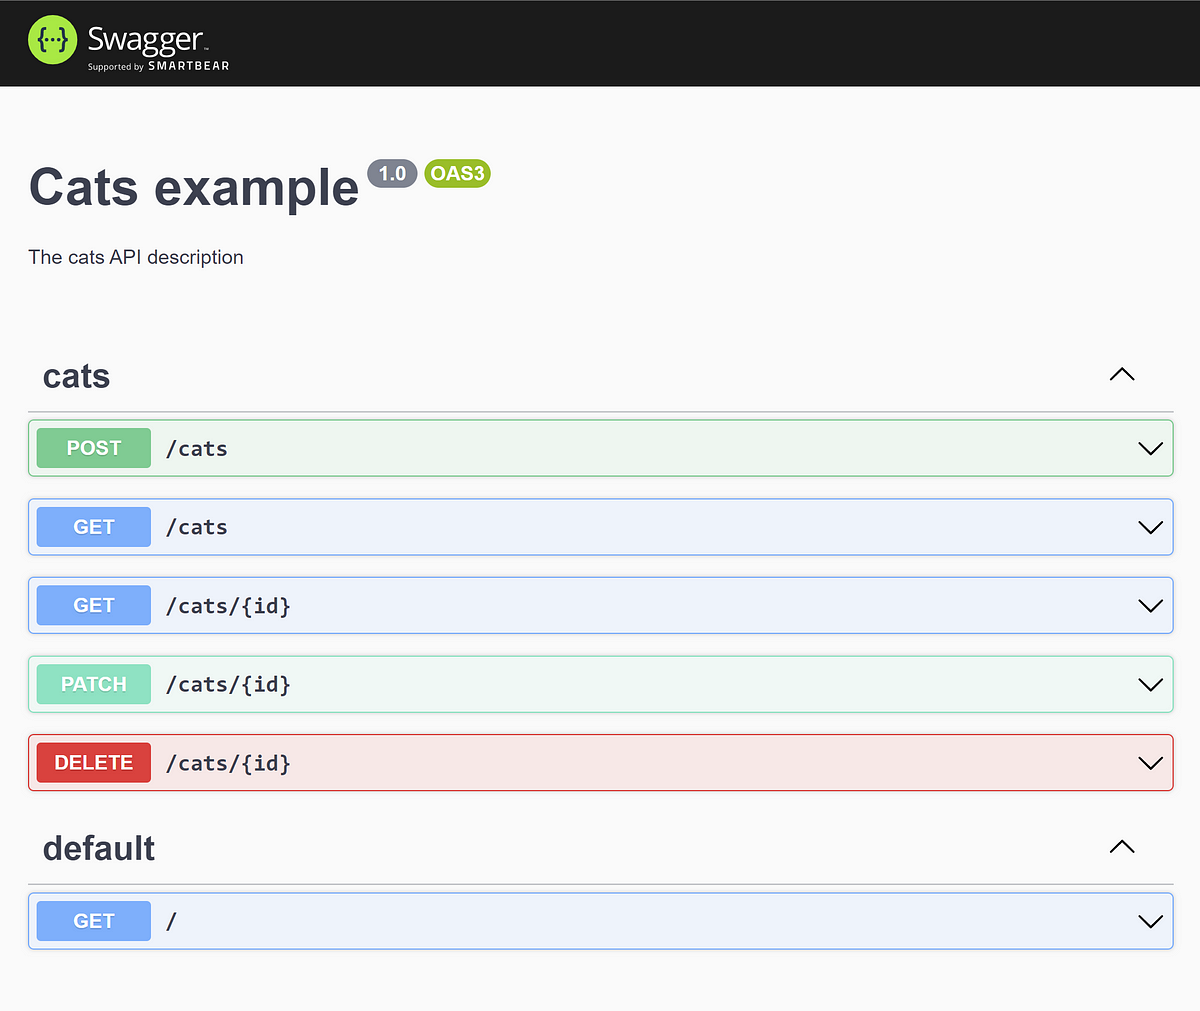Toggle the GET /cats/{id} row open
Screen dimensions: 1200x1011
click(1149, 605)
